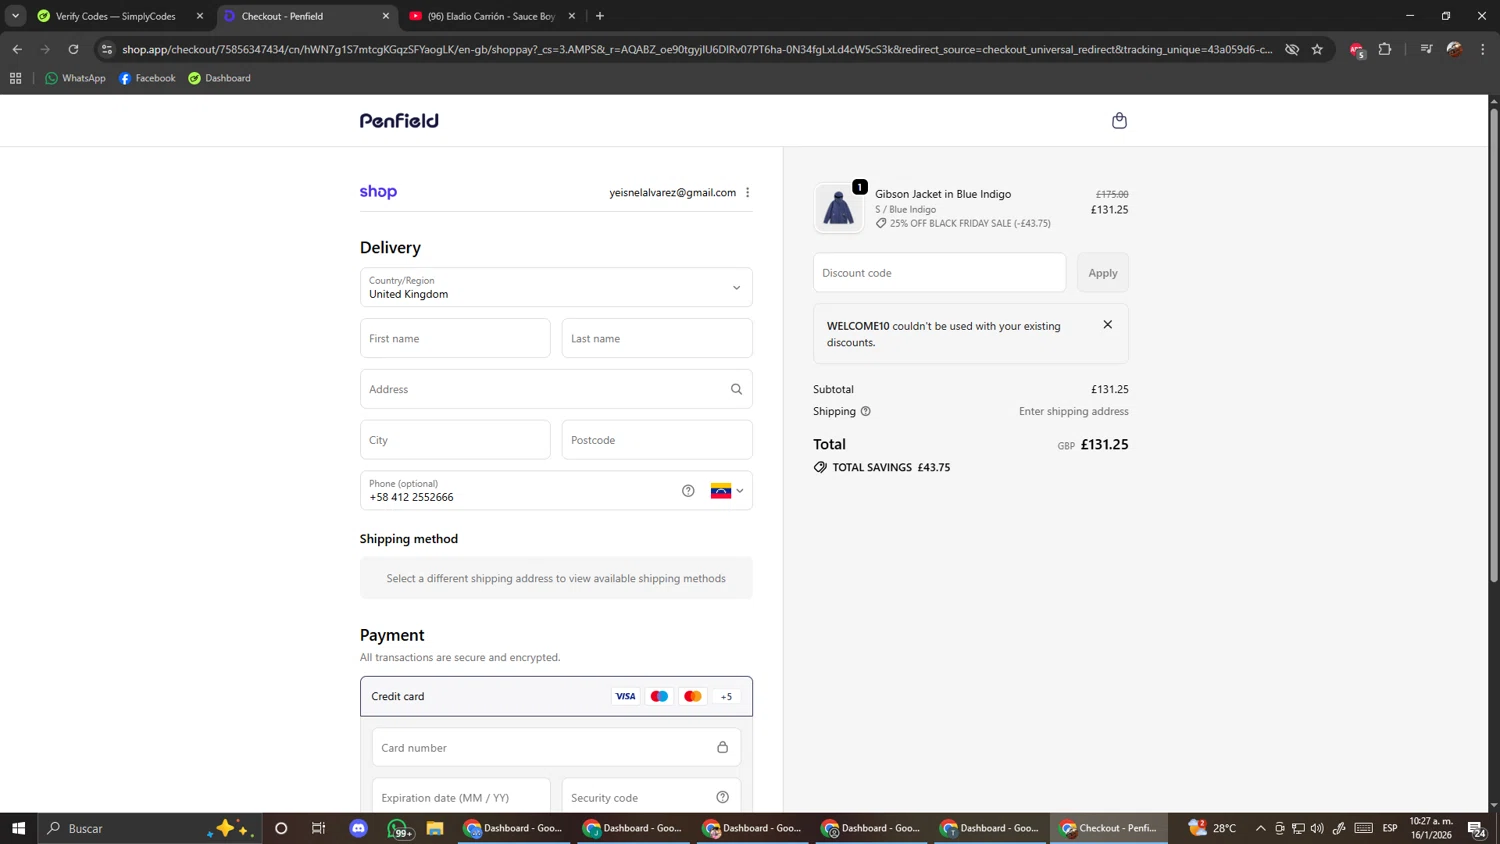Close the YouTube Eladio Carrión tab
The height and width of the screenshot is (844, 1500).
572,16
